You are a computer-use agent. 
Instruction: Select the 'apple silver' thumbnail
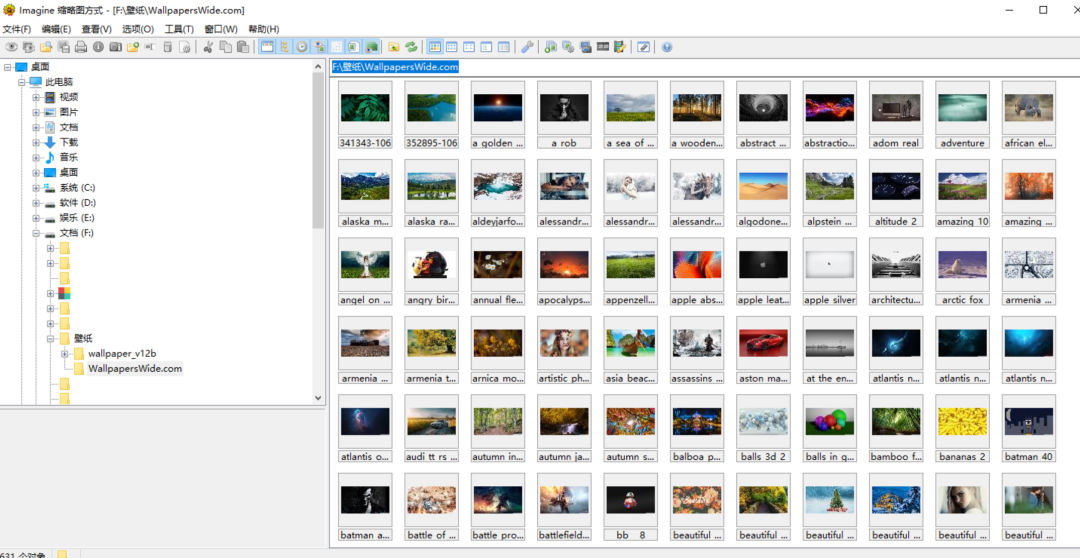(x=829, y=272)
